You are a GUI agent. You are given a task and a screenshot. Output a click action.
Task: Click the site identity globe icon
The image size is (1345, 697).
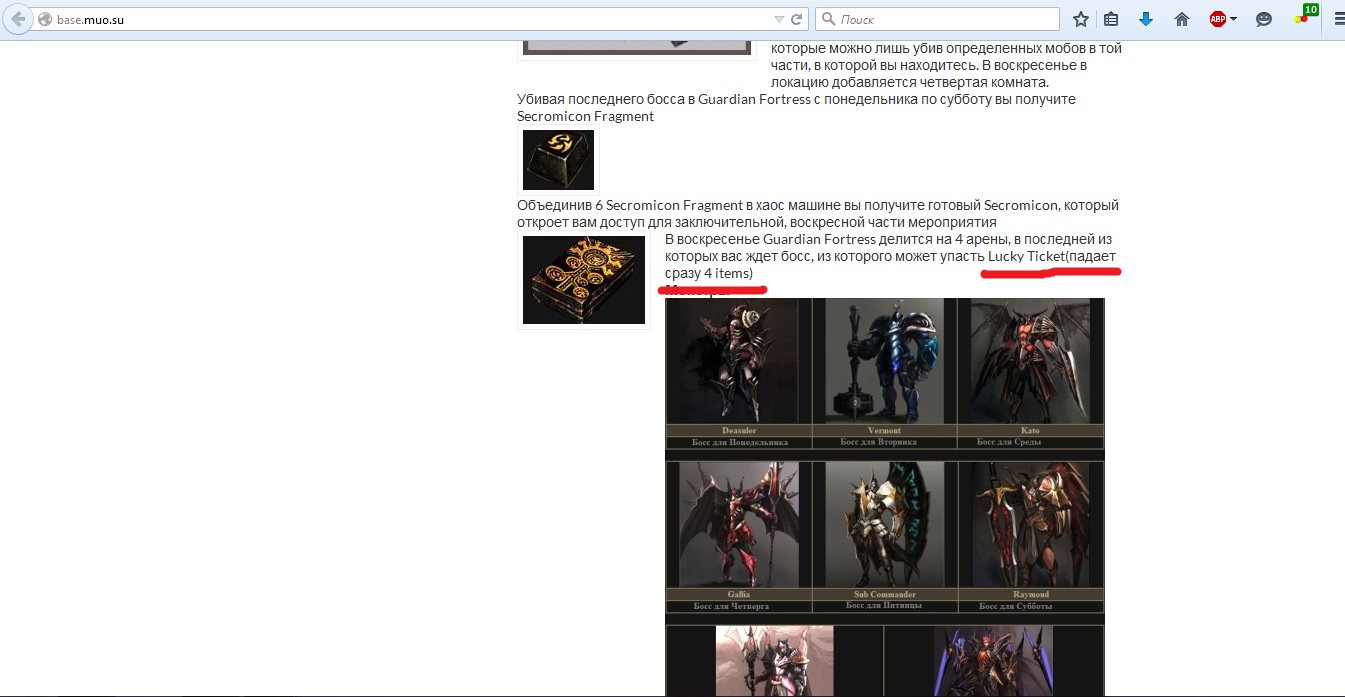[44, 19]
